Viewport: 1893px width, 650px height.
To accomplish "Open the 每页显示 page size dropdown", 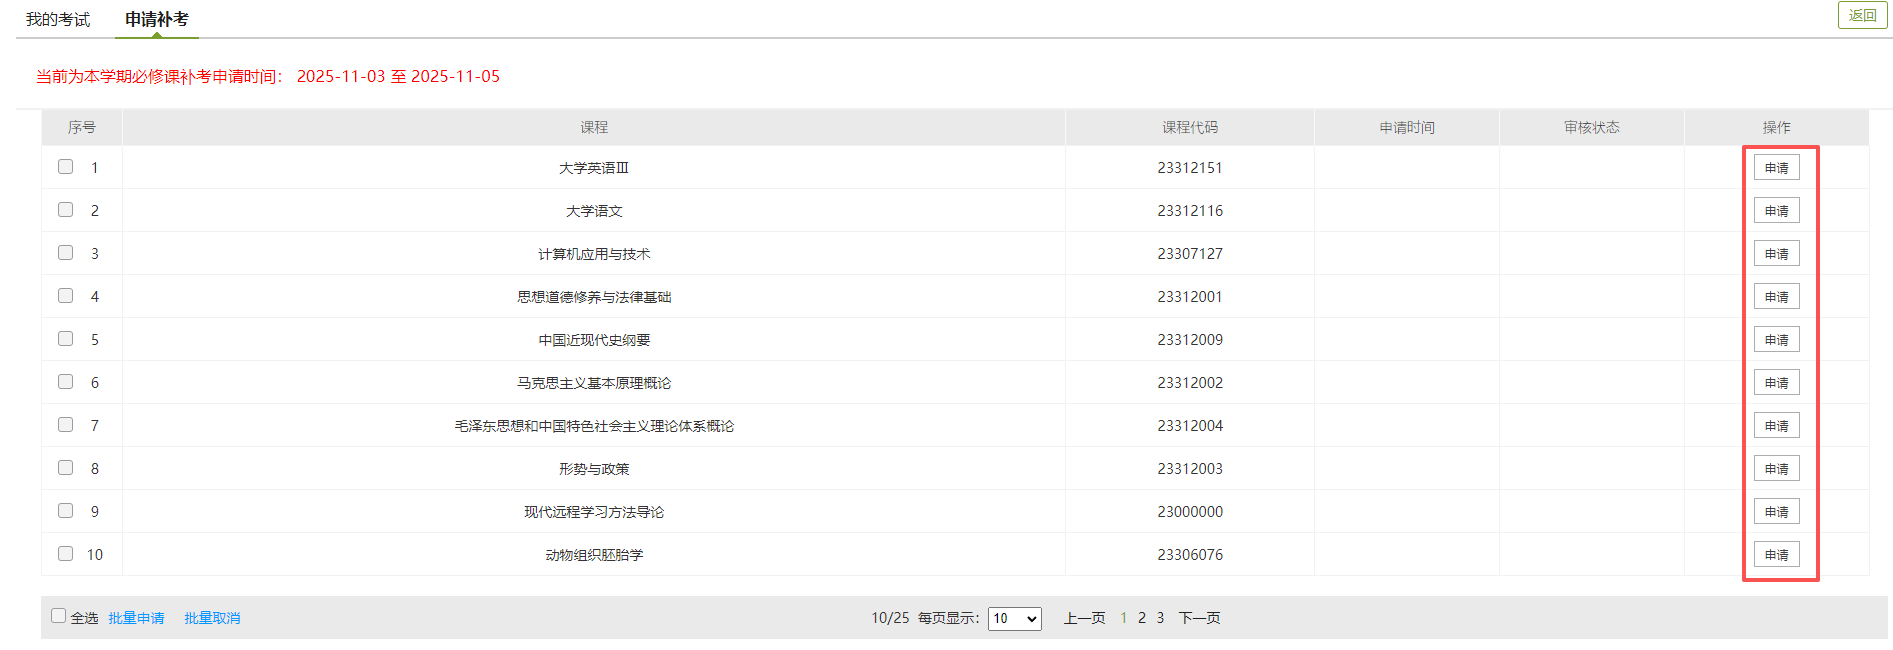I will click(x=1014, y=619).
